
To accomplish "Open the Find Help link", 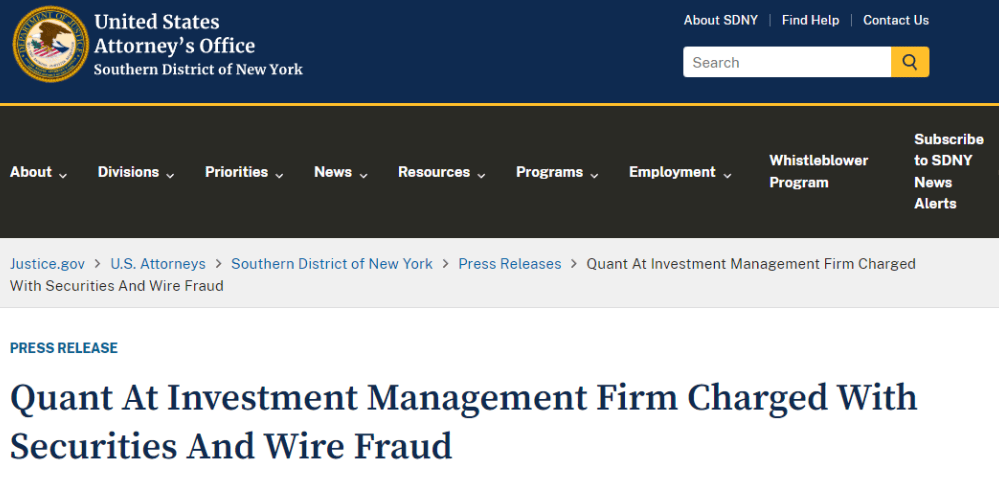I will tap(810, 20).
